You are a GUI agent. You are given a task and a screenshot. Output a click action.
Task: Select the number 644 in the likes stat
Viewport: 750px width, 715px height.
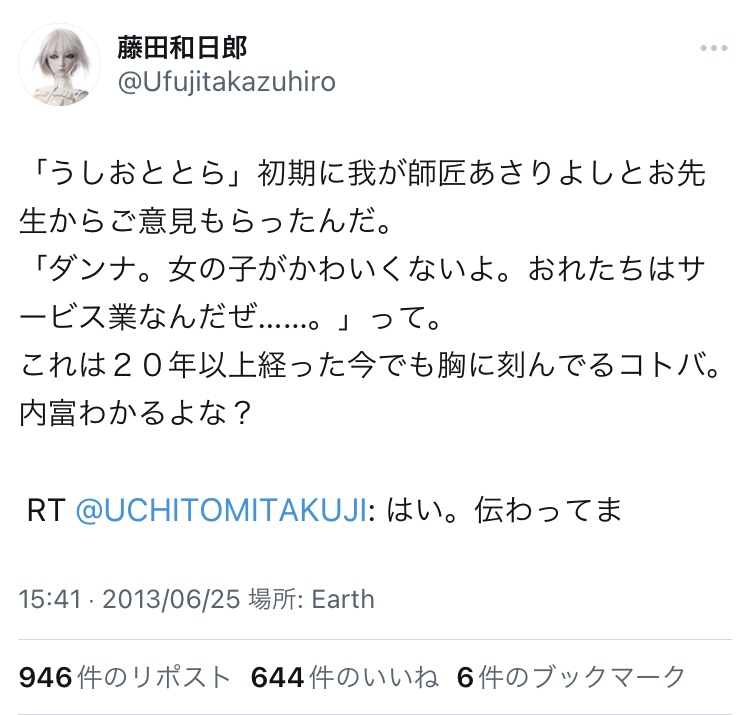click(x=277, y=678)
